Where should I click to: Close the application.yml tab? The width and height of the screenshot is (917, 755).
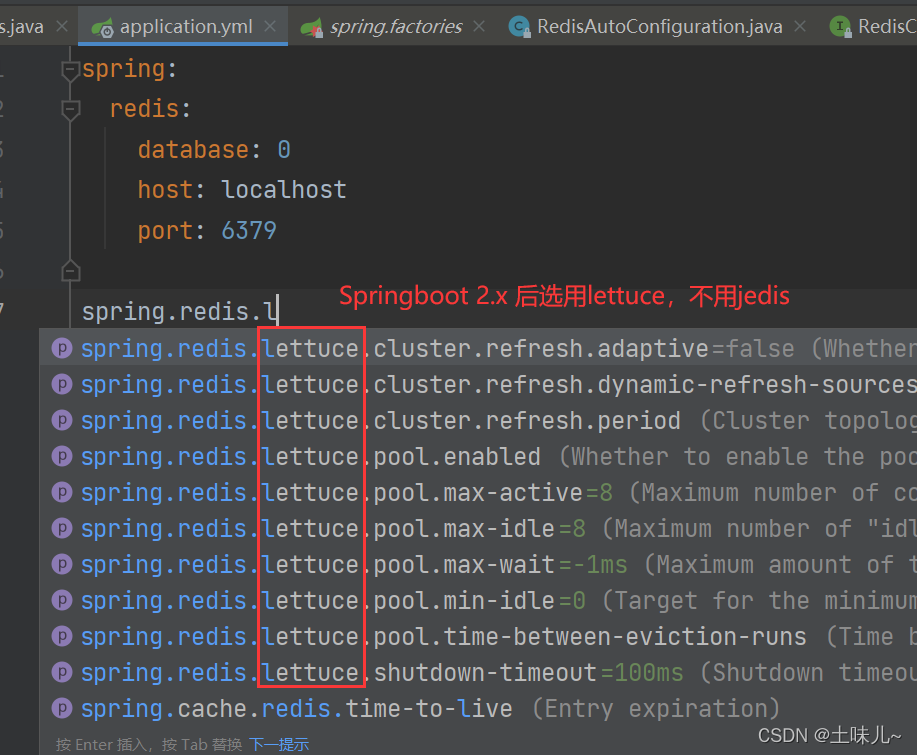(270, 26)
